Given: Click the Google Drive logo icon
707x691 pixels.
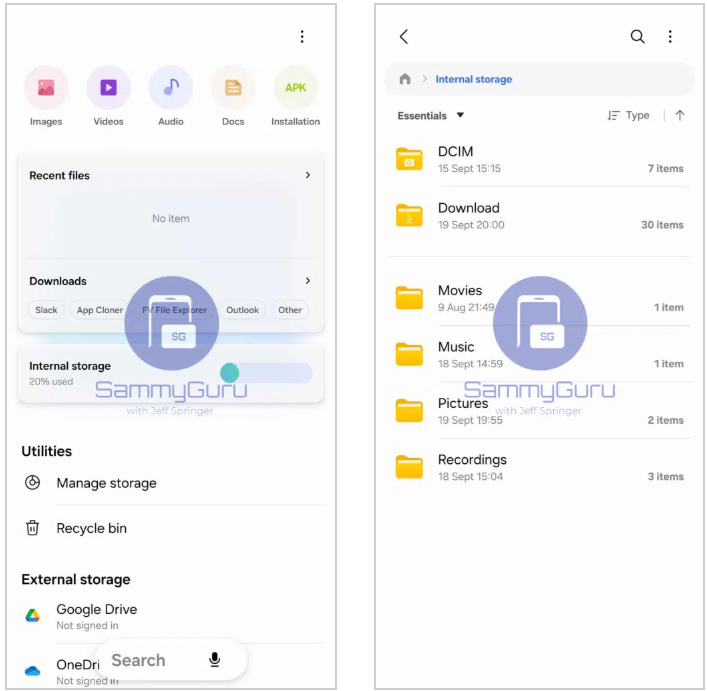Looking at the screenshot, I should [x=32, y=615].
